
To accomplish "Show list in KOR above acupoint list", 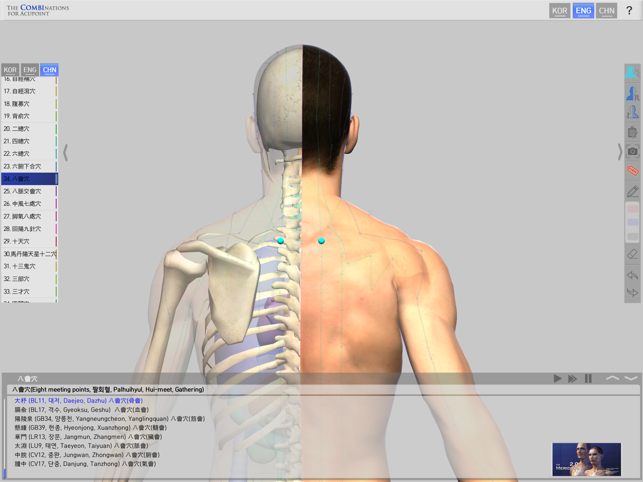I will (10, 70).
